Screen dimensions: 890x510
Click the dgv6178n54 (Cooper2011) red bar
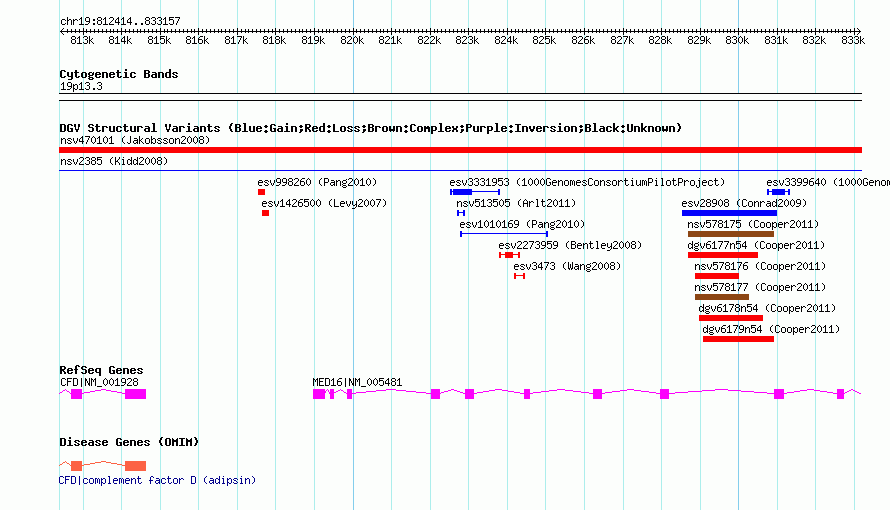[x=731, y=318]
